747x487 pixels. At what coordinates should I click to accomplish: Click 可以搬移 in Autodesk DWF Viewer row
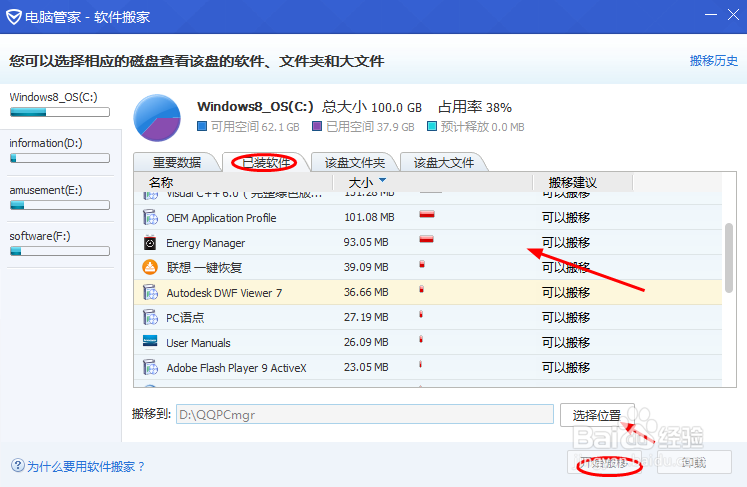566,293
